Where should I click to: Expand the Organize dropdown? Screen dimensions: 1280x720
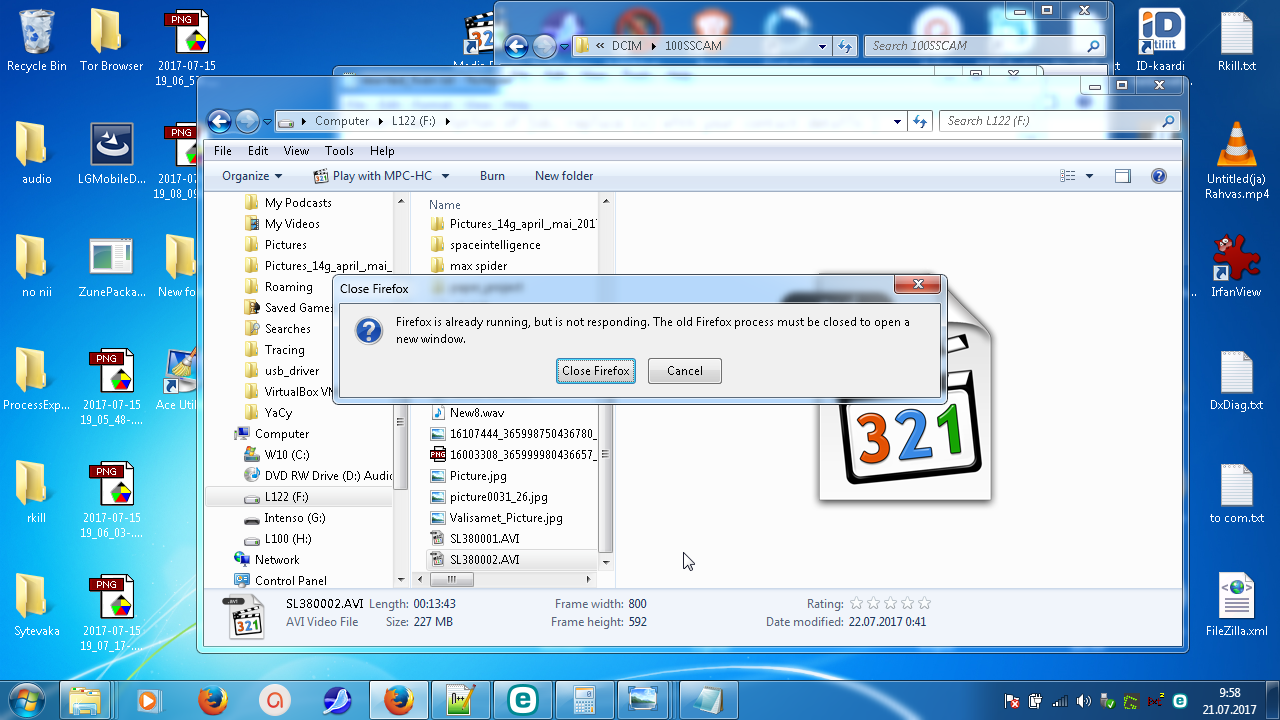(x=252, y=176)
